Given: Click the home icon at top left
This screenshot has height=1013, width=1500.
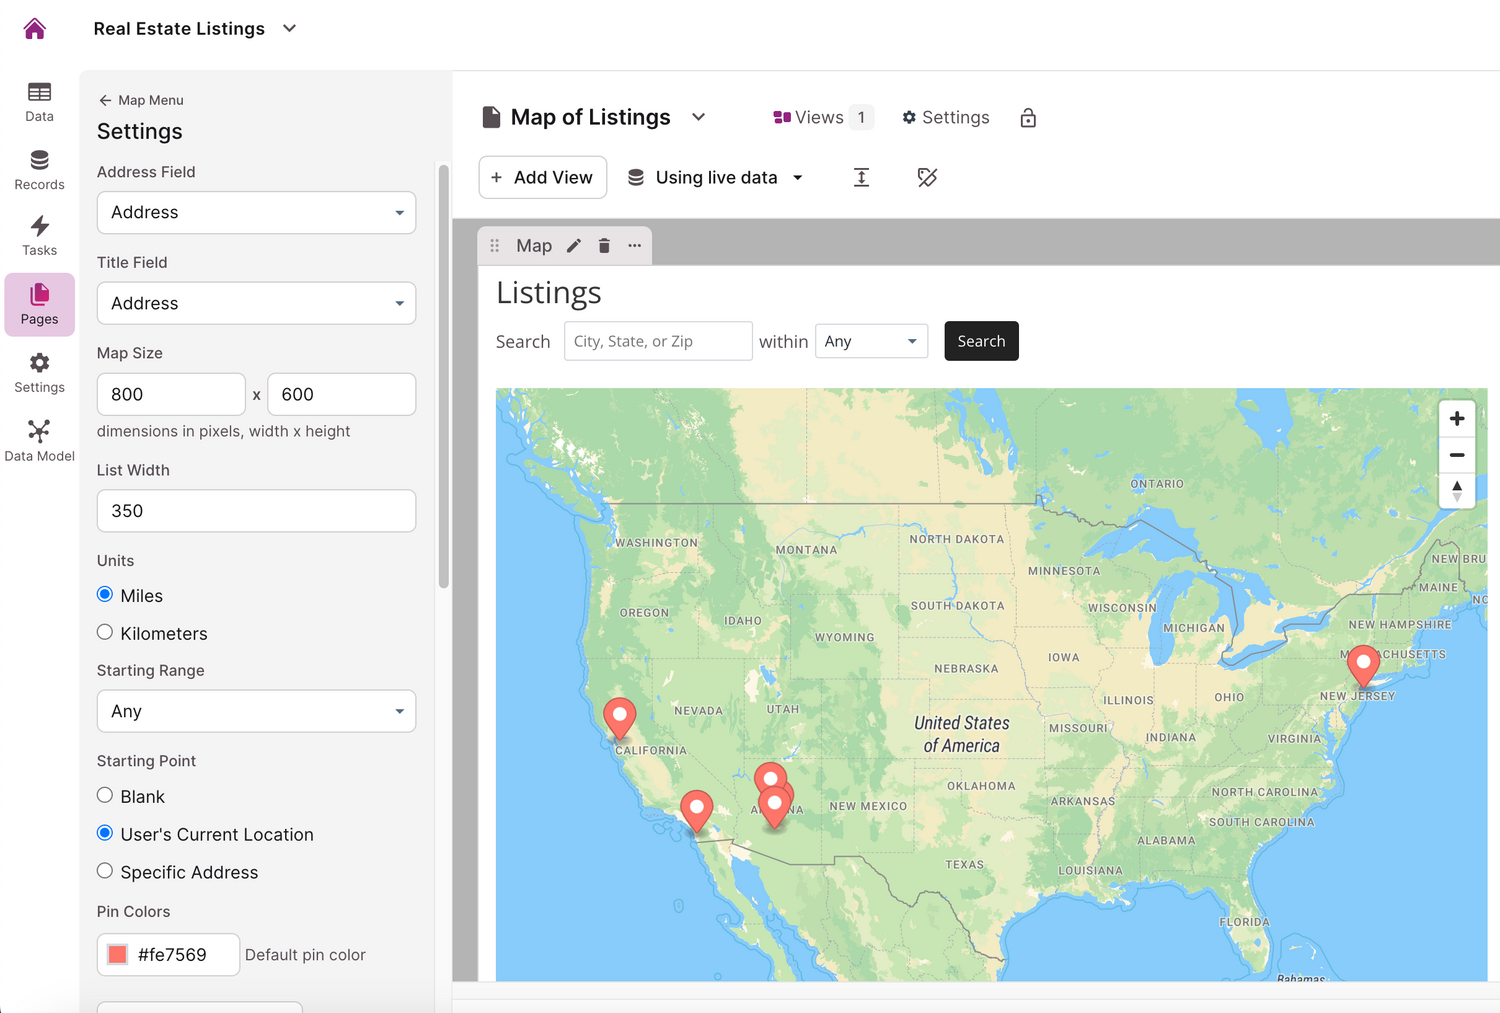Looking at the screenshot, I should click(x=34, y=28).
